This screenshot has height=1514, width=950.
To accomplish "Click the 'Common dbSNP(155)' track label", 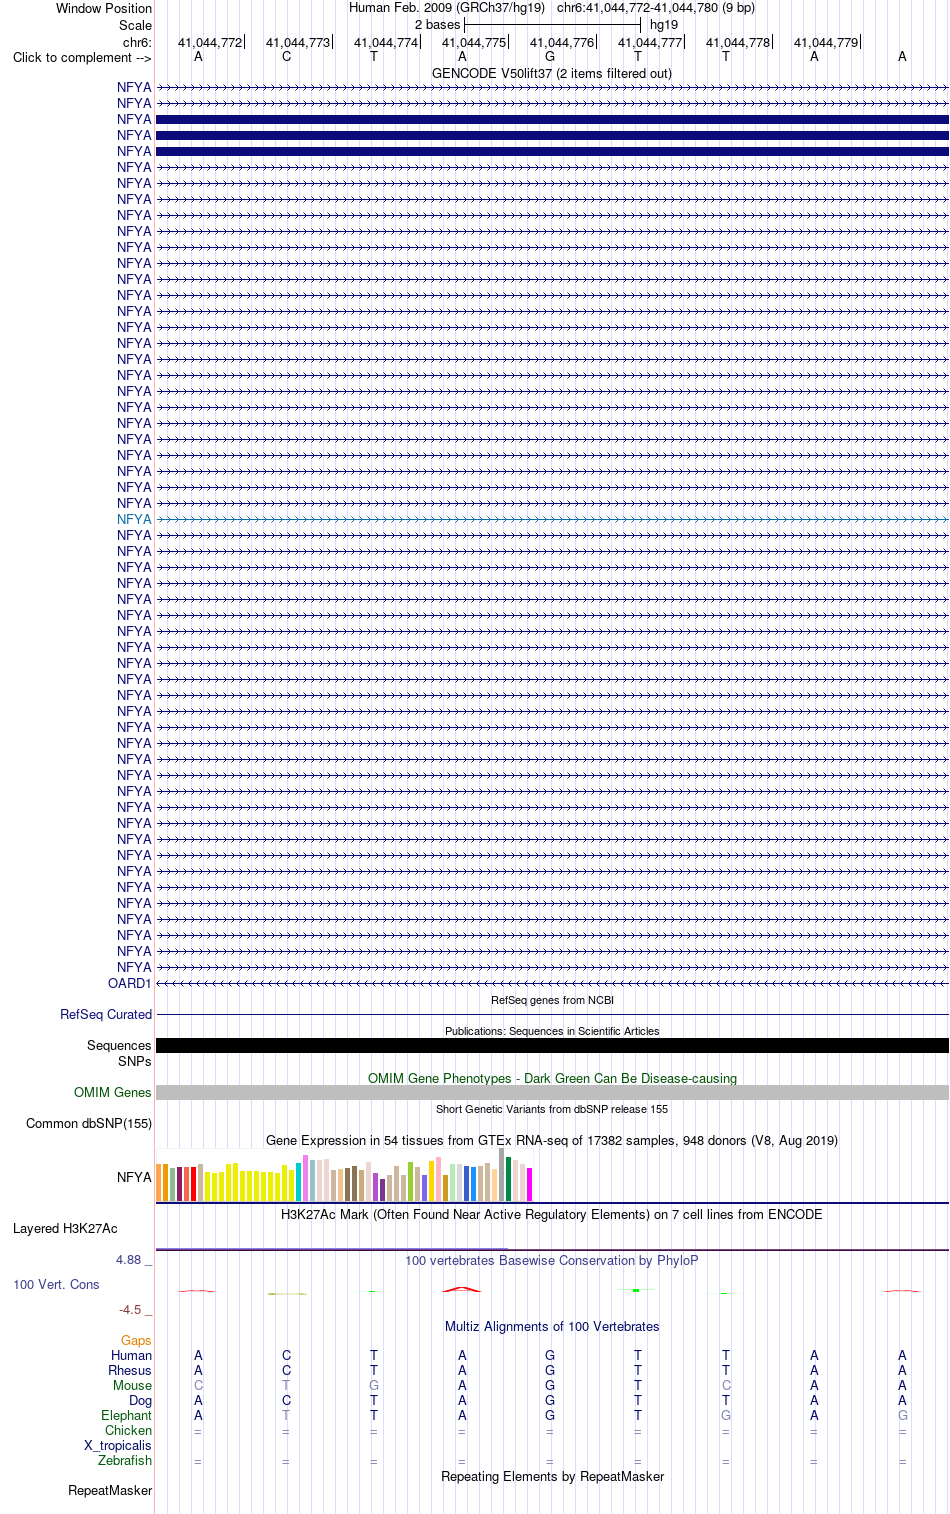I will coord(89,1123).
